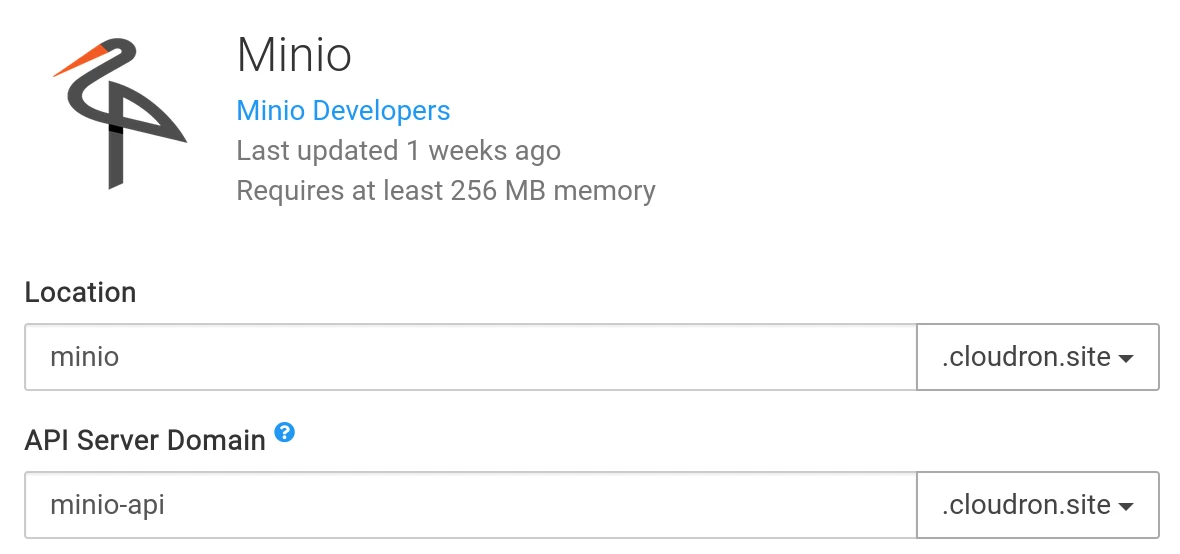Click the orange beak of the Minio logo
Screen dimensions: 1180x554
click(x=80, y=61)
